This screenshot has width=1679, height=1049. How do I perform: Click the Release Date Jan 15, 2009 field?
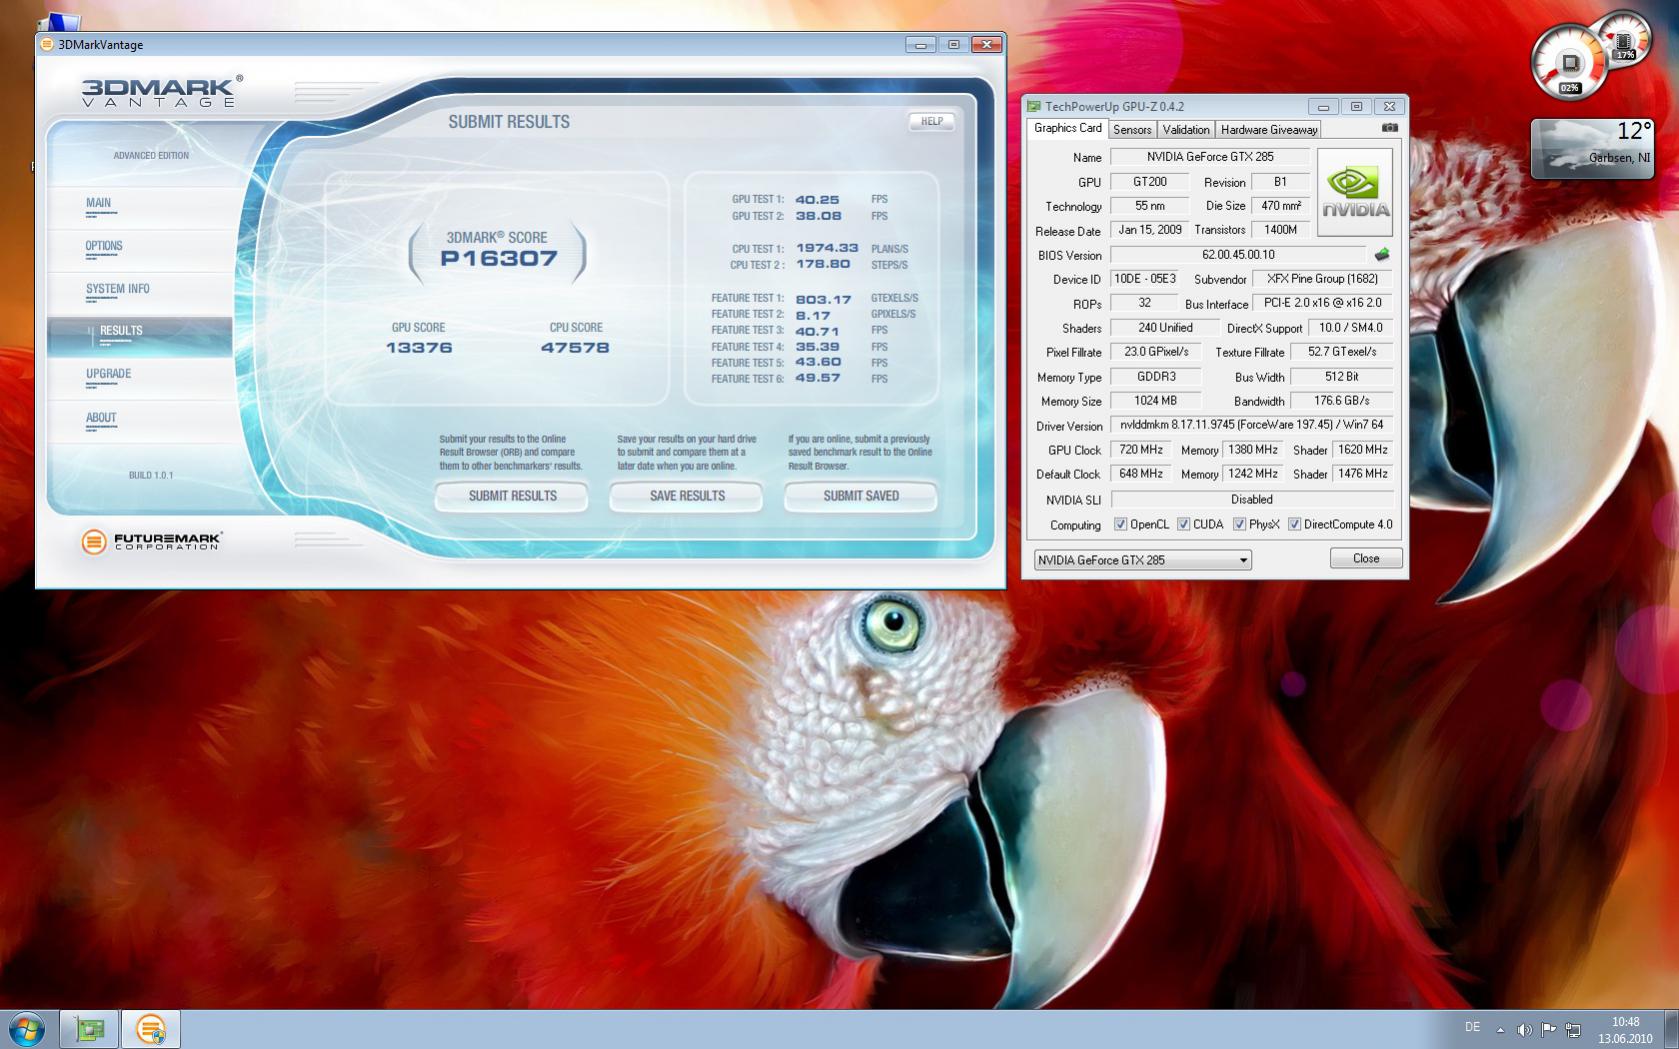(1150, 230)
